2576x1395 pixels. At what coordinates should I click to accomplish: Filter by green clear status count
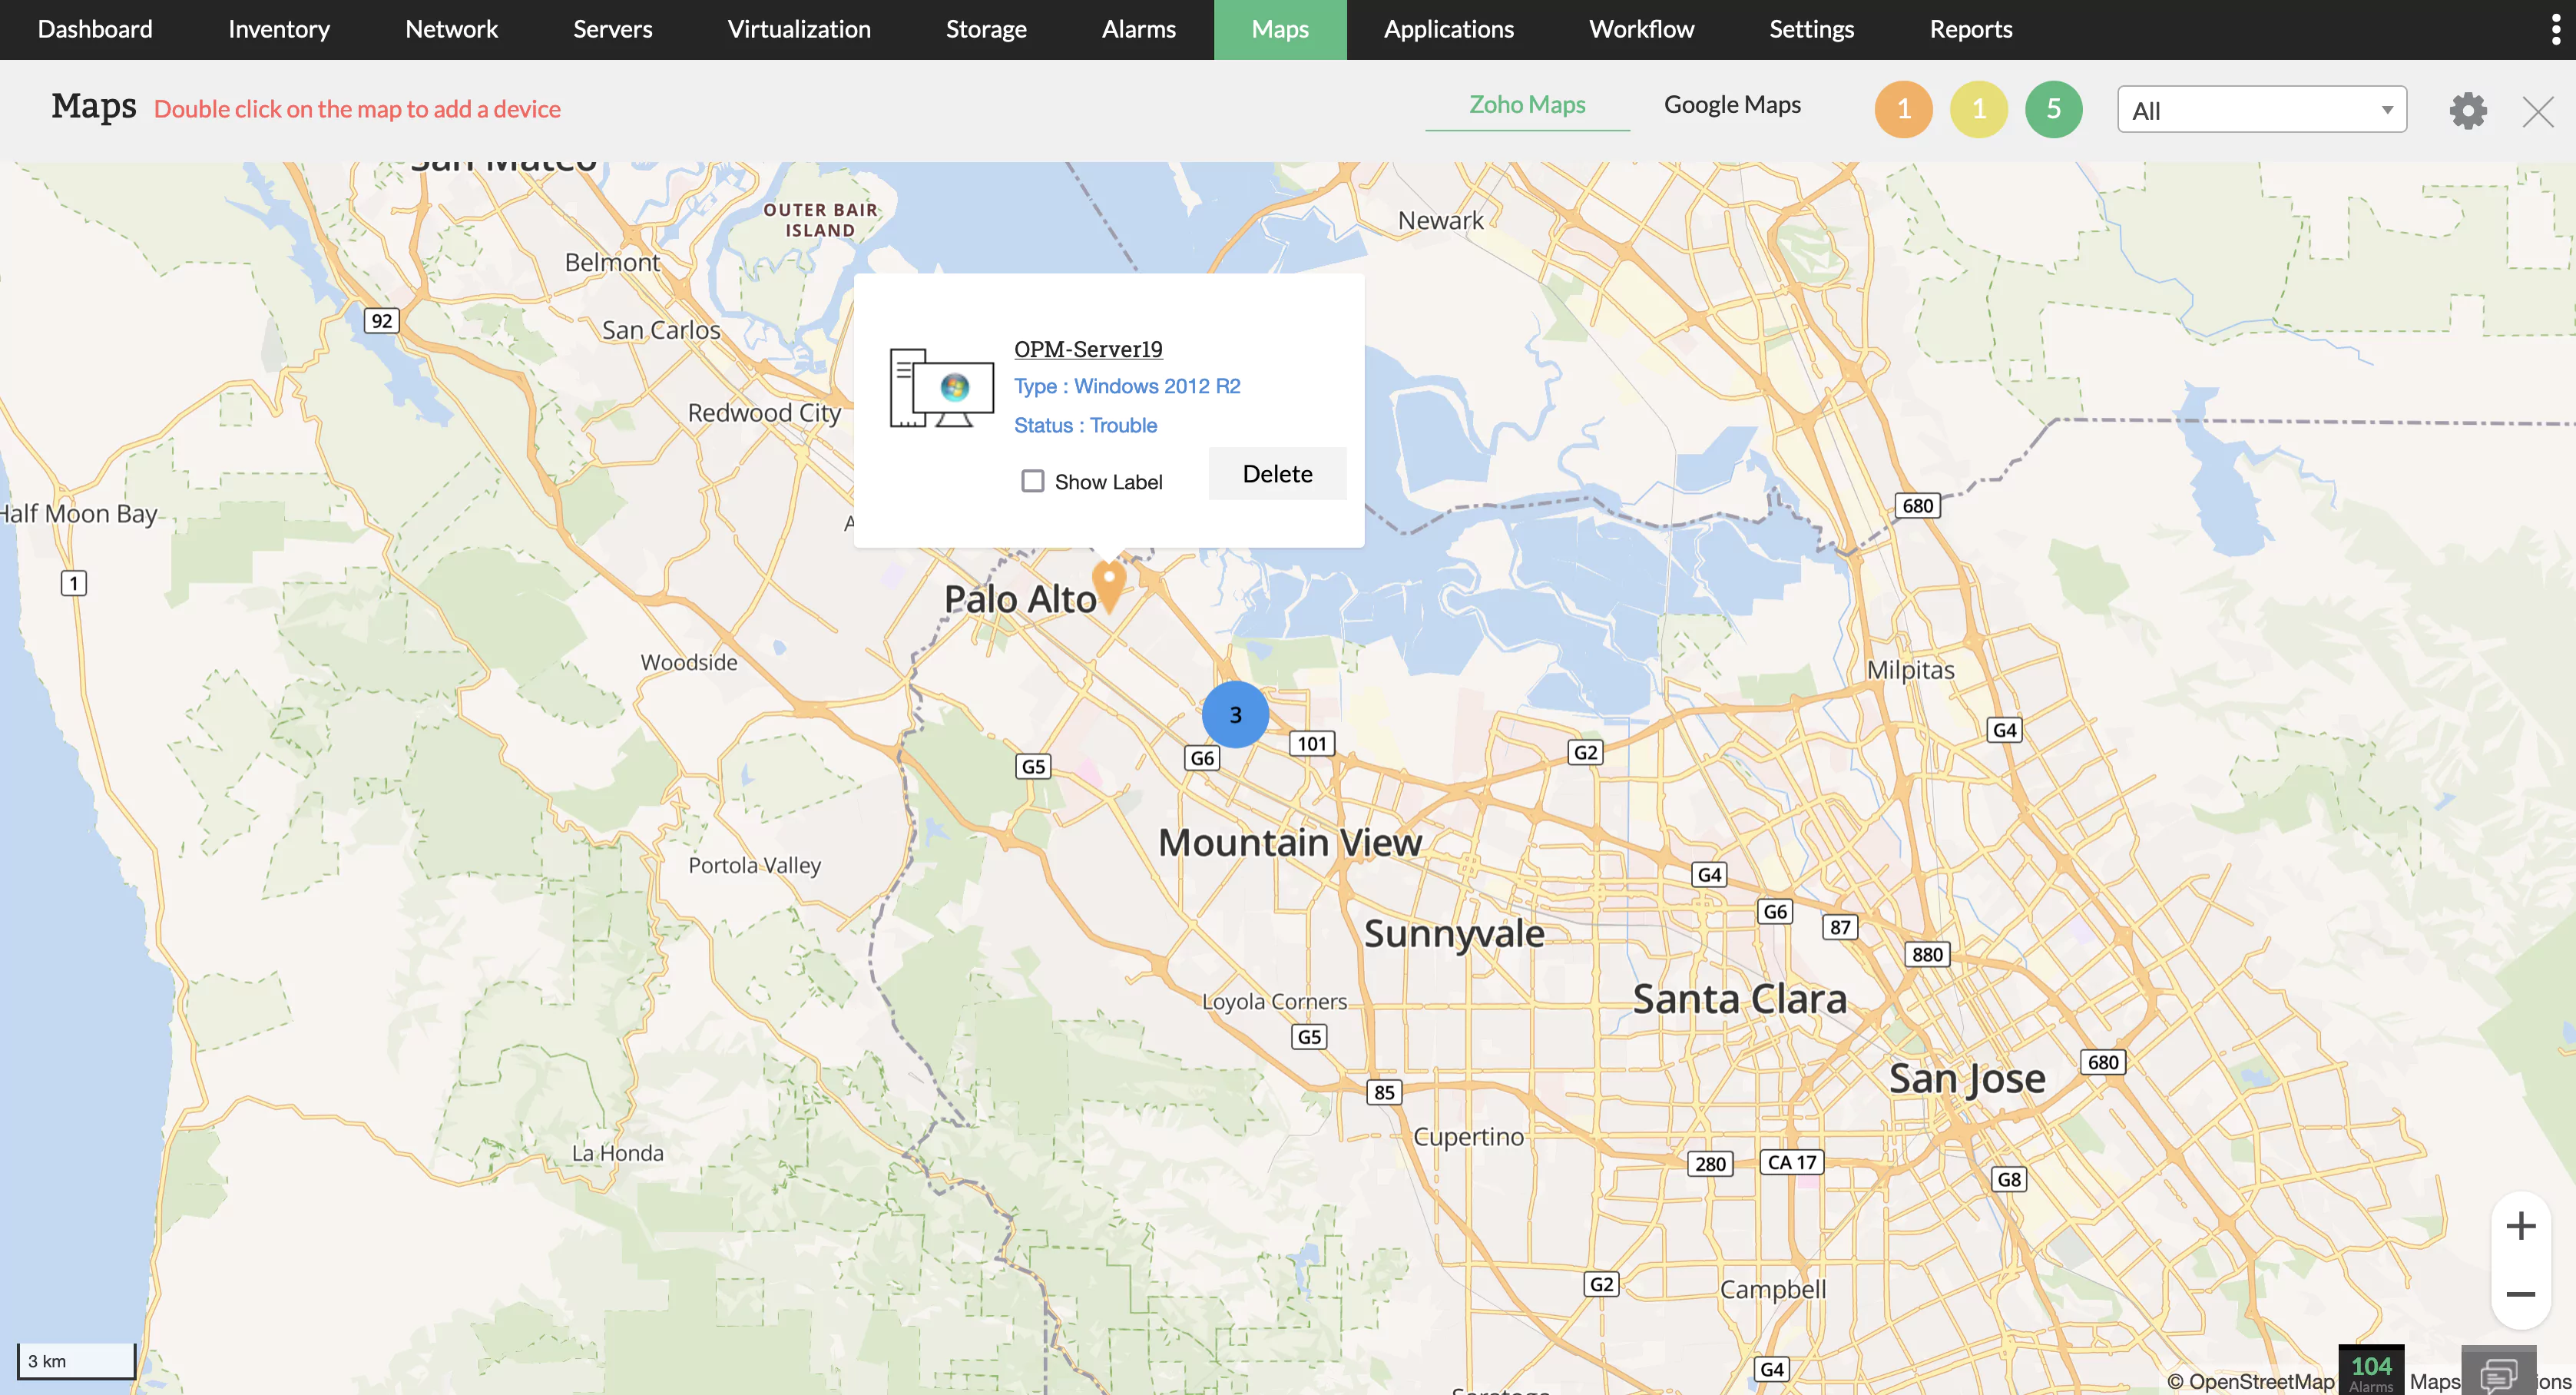tap(2053, 109)
